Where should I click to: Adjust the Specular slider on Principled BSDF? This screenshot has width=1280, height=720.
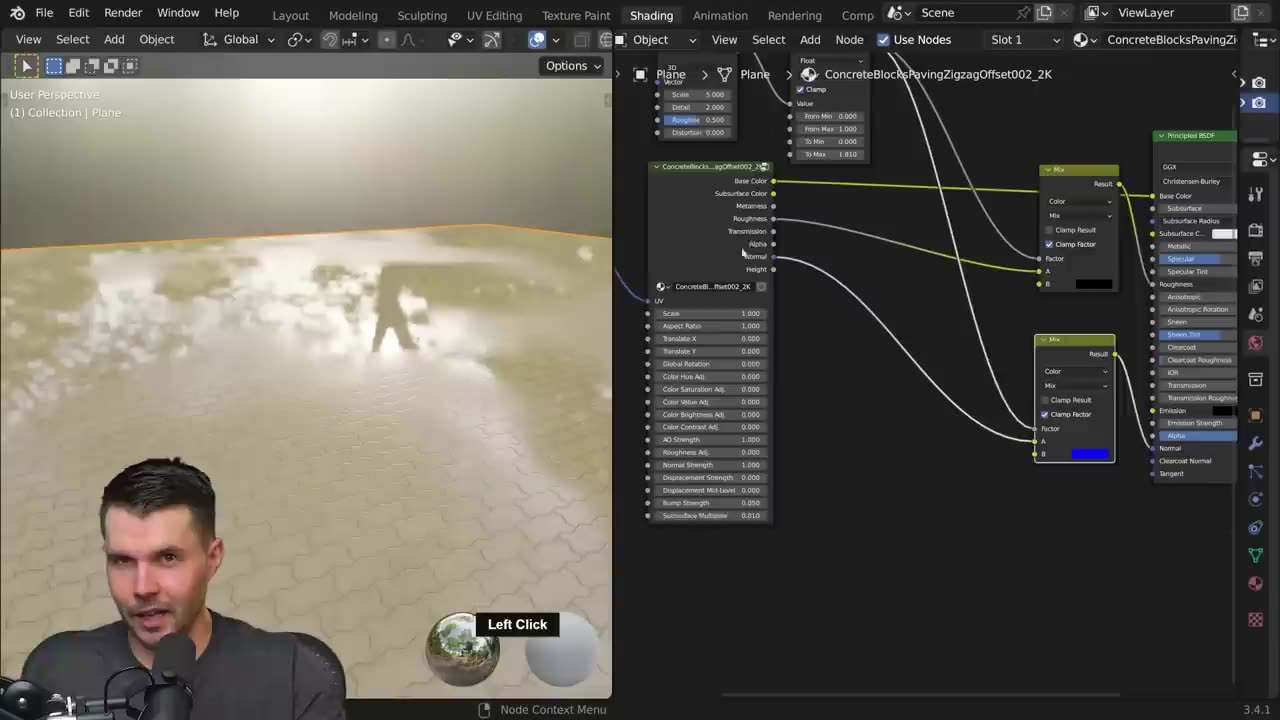click(1200, 259)
